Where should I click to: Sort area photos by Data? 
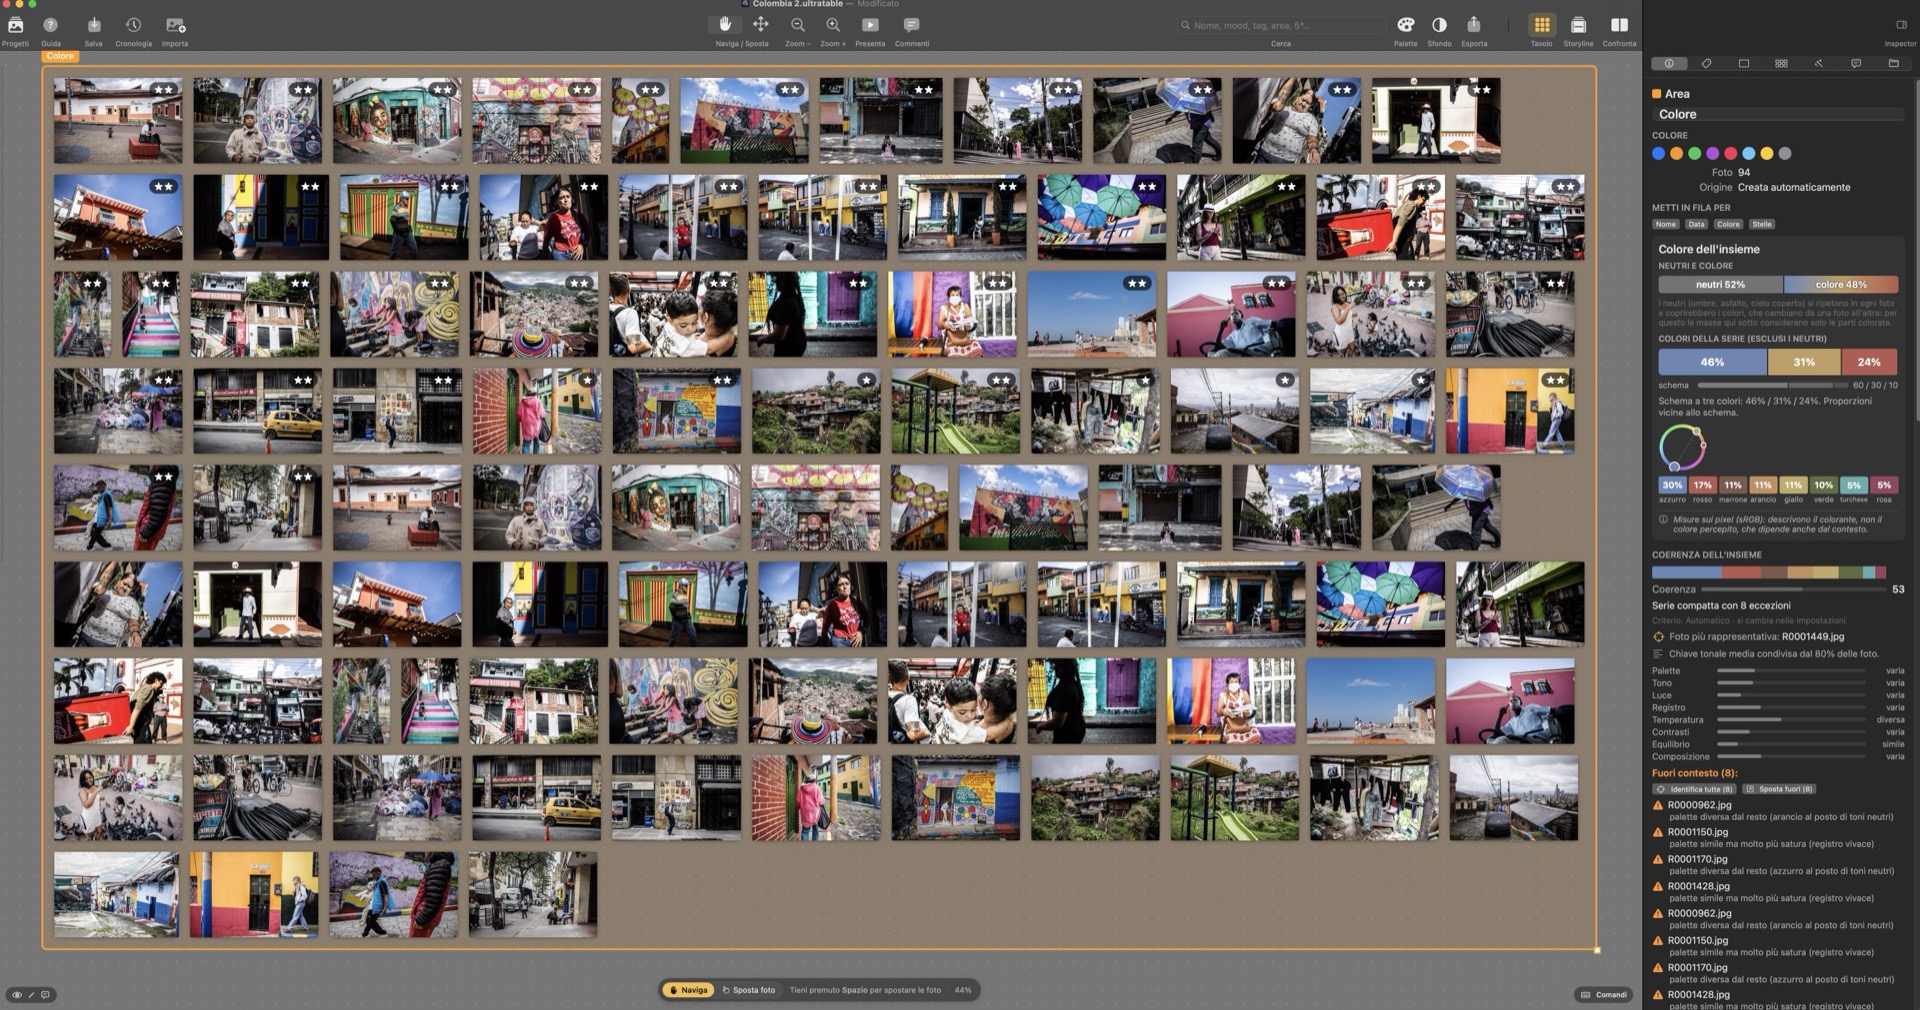pyautogui.click(x=1696, y=224)
